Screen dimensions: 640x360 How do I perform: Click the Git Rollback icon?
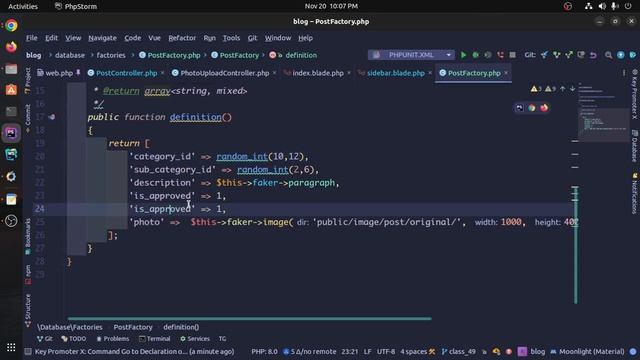click(x=593, y=55)
